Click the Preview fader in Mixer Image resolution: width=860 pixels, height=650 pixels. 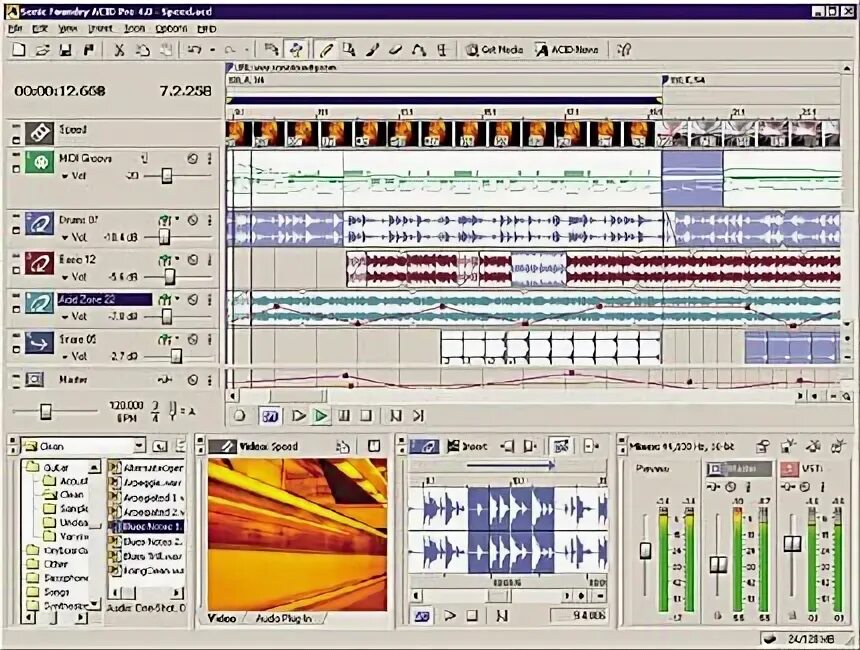pos(646,550)
